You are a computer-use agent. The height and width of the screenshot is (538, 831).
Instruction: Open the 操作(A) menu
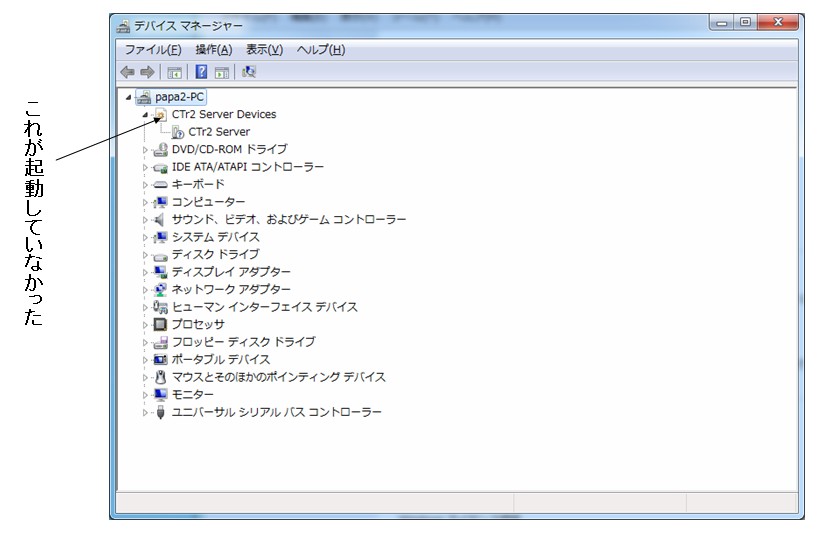pos(214,50)
